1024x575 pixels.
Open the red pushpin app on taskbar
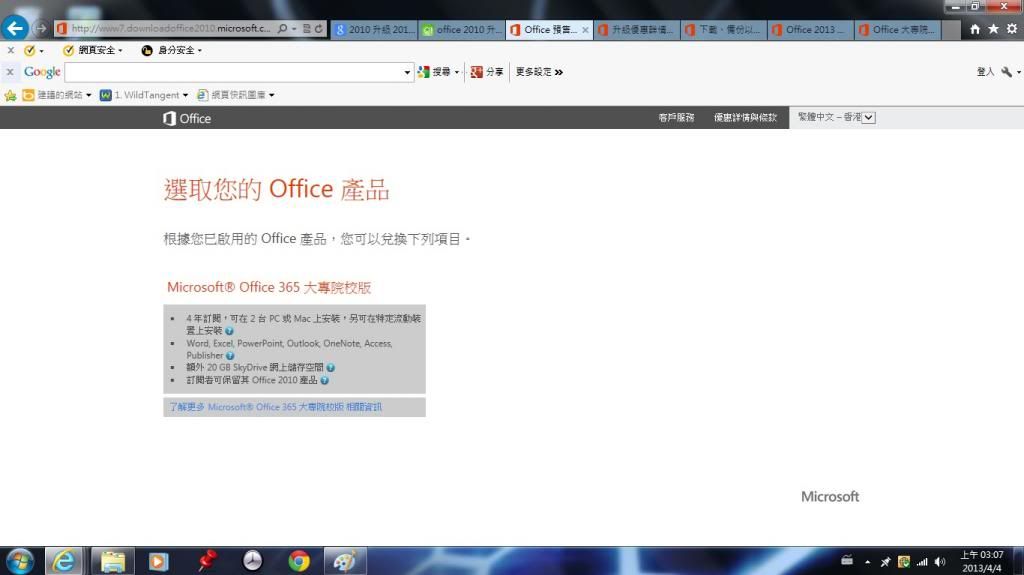[x=207, y=561]
